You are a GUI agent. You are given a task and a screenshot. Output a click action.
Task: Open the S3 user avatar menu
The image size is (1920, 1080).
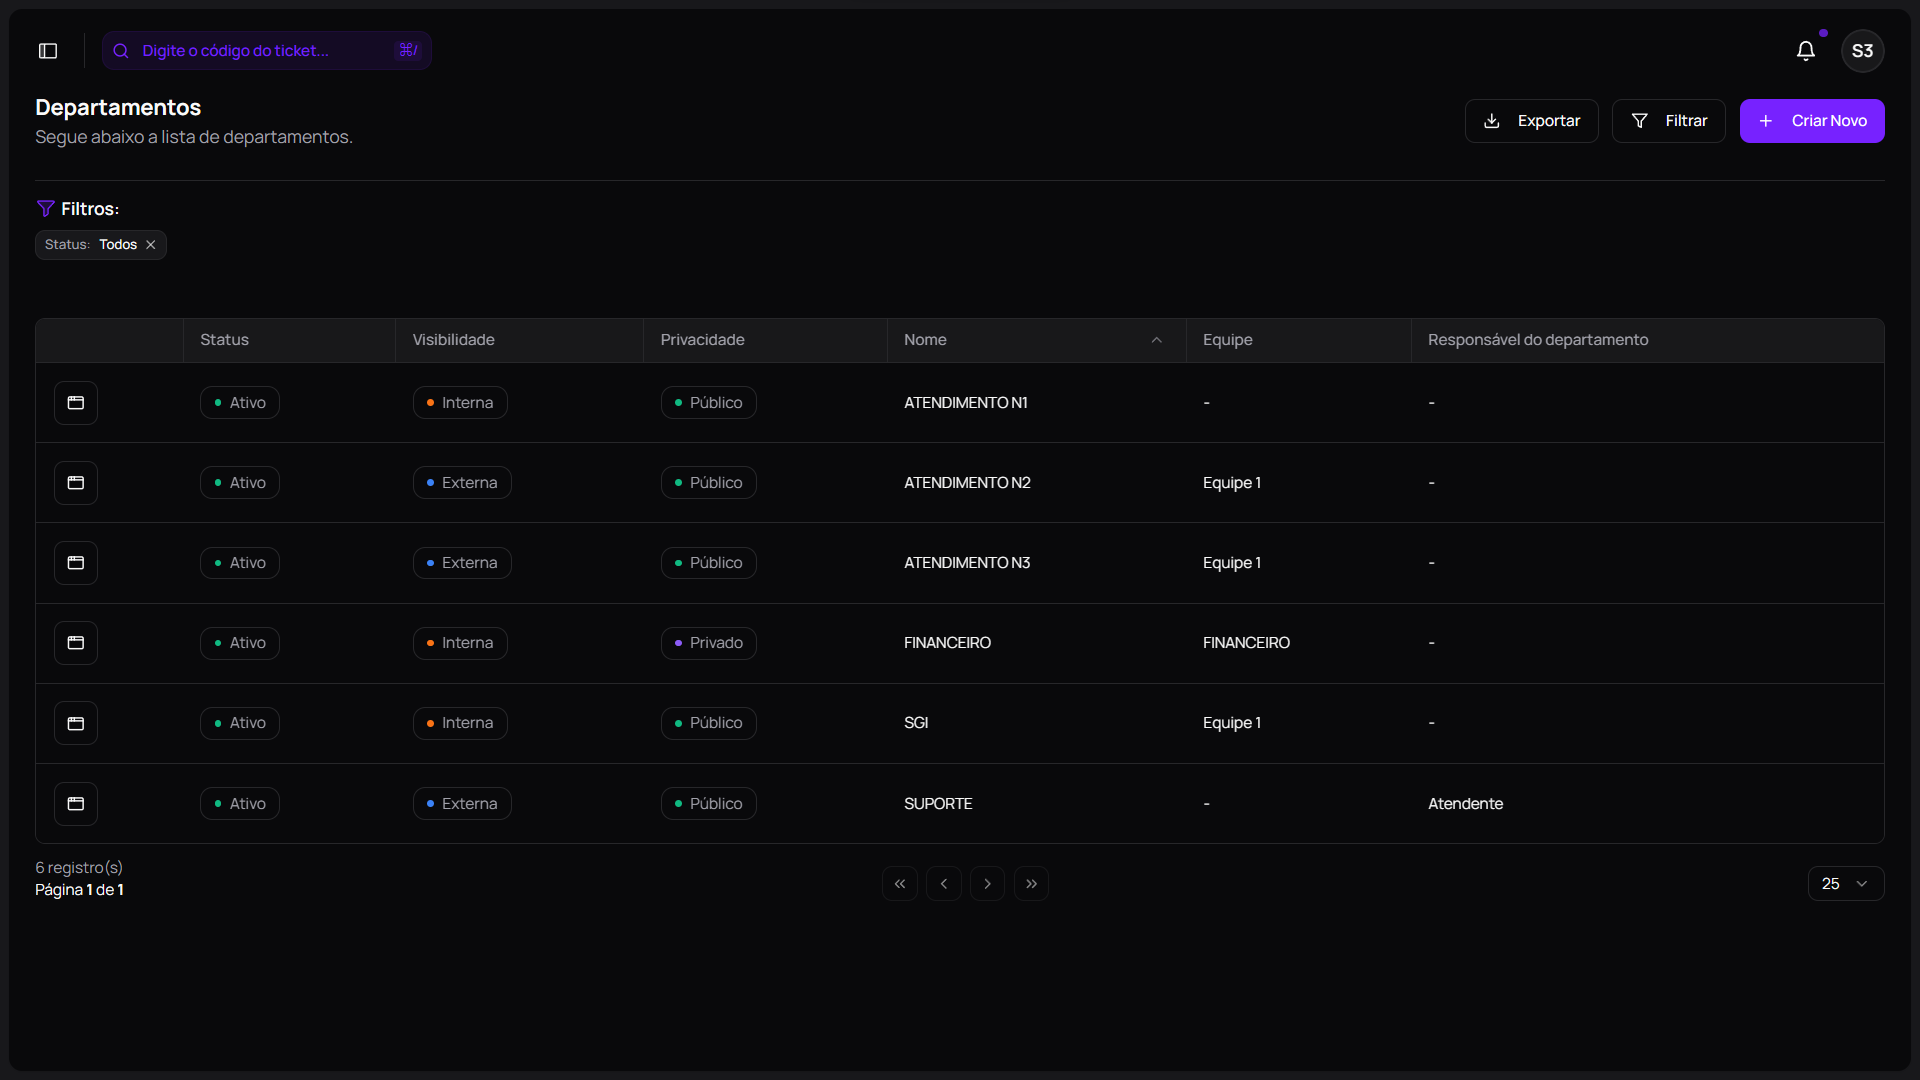[1862, 51]
